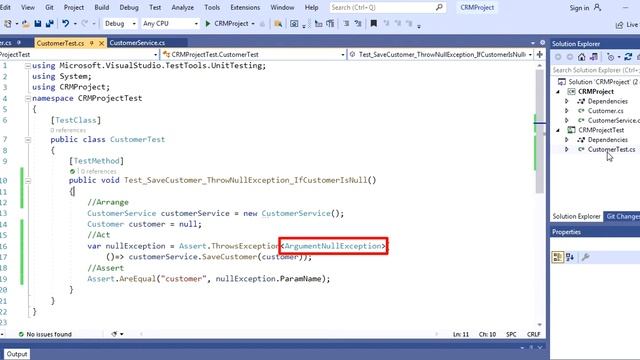Click the split editor plus icon

[x=540, y=54]
